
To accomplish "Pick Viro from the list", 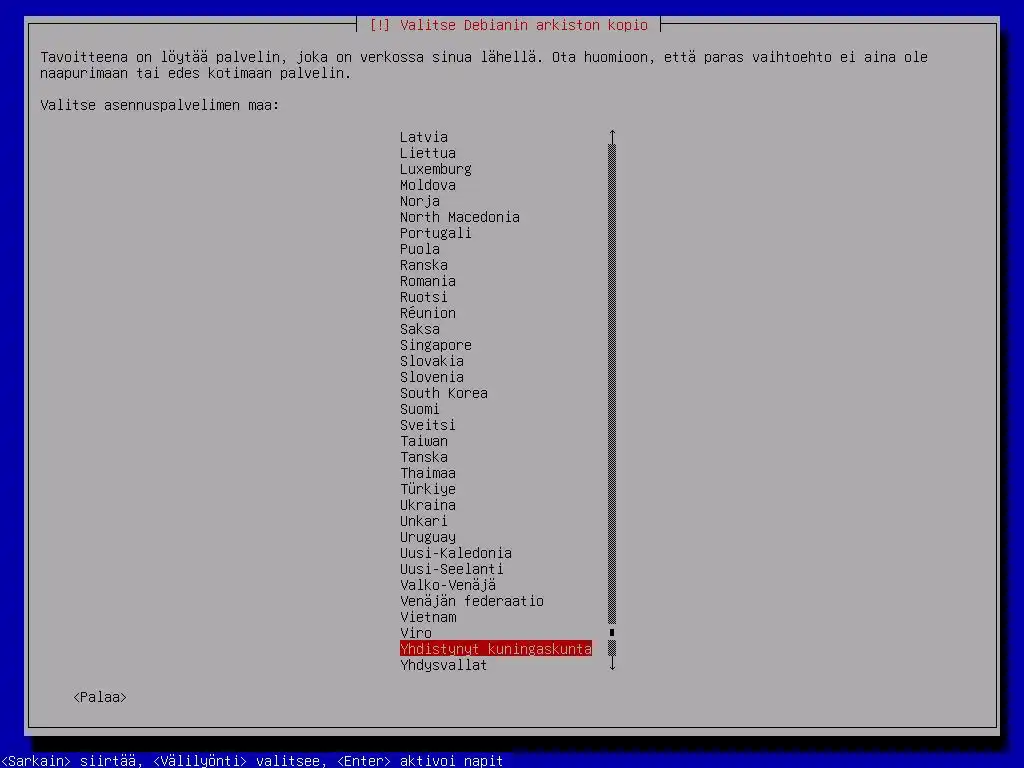I will tap(416, 633).
